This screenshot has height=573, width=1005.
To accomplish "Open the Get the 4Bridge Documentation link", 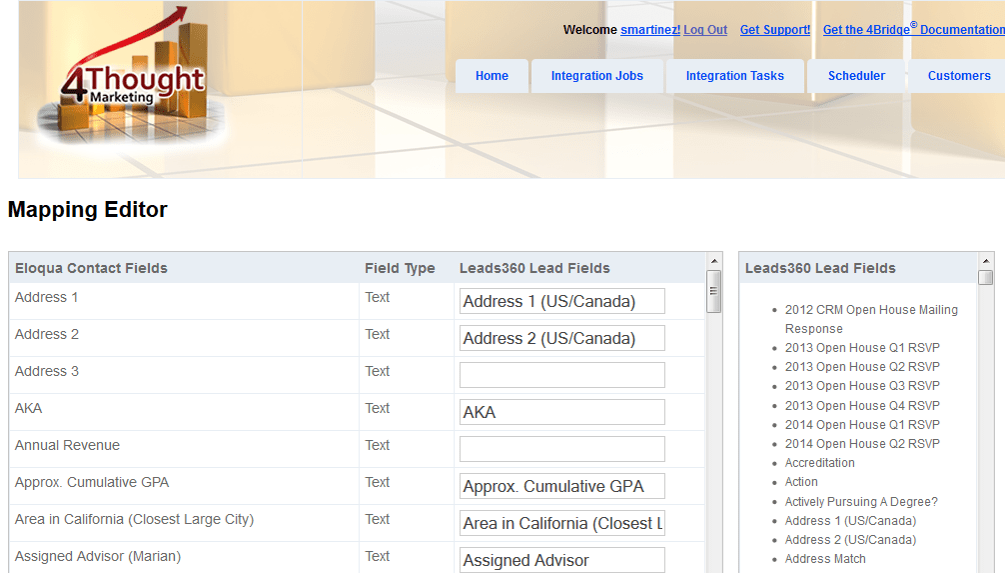I will (913, 29).
